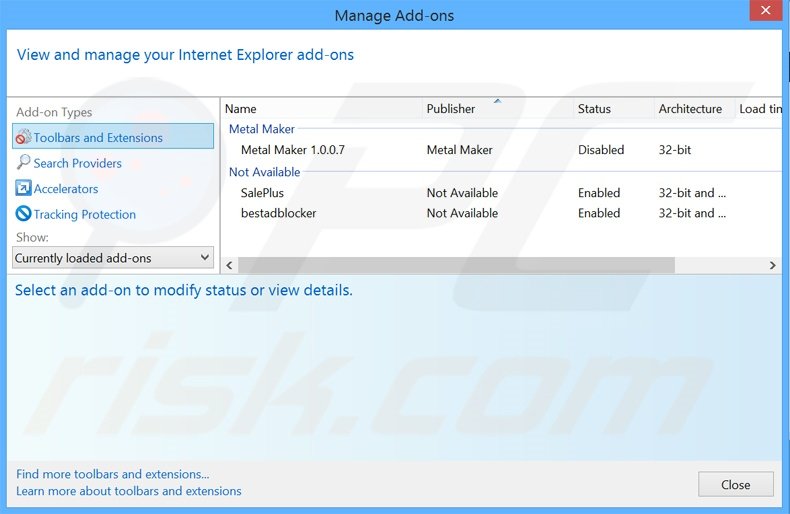Screen dimensions: 790x514
Task: Click the Accelerators arrow icon
Action: [23, 188]
